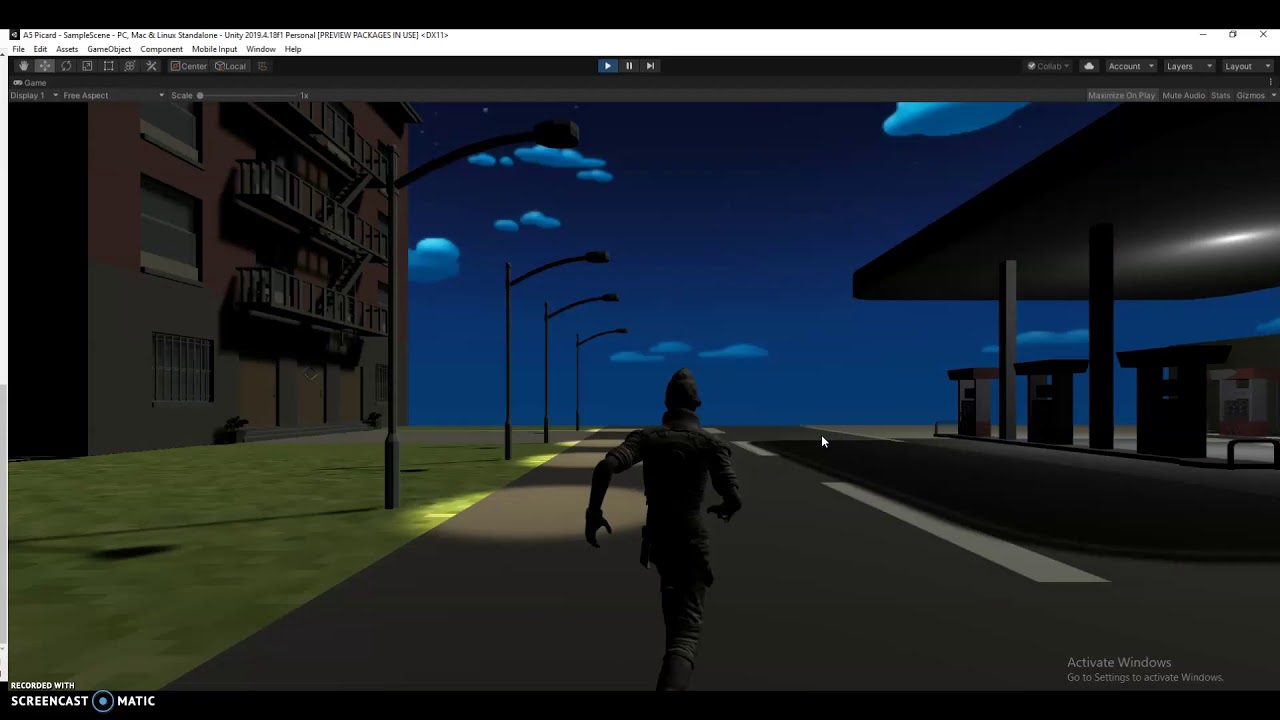Open the custom editor tools icon
Image resolution: width=1280 pixels, height=720 pixels.
tap(151, 66)
